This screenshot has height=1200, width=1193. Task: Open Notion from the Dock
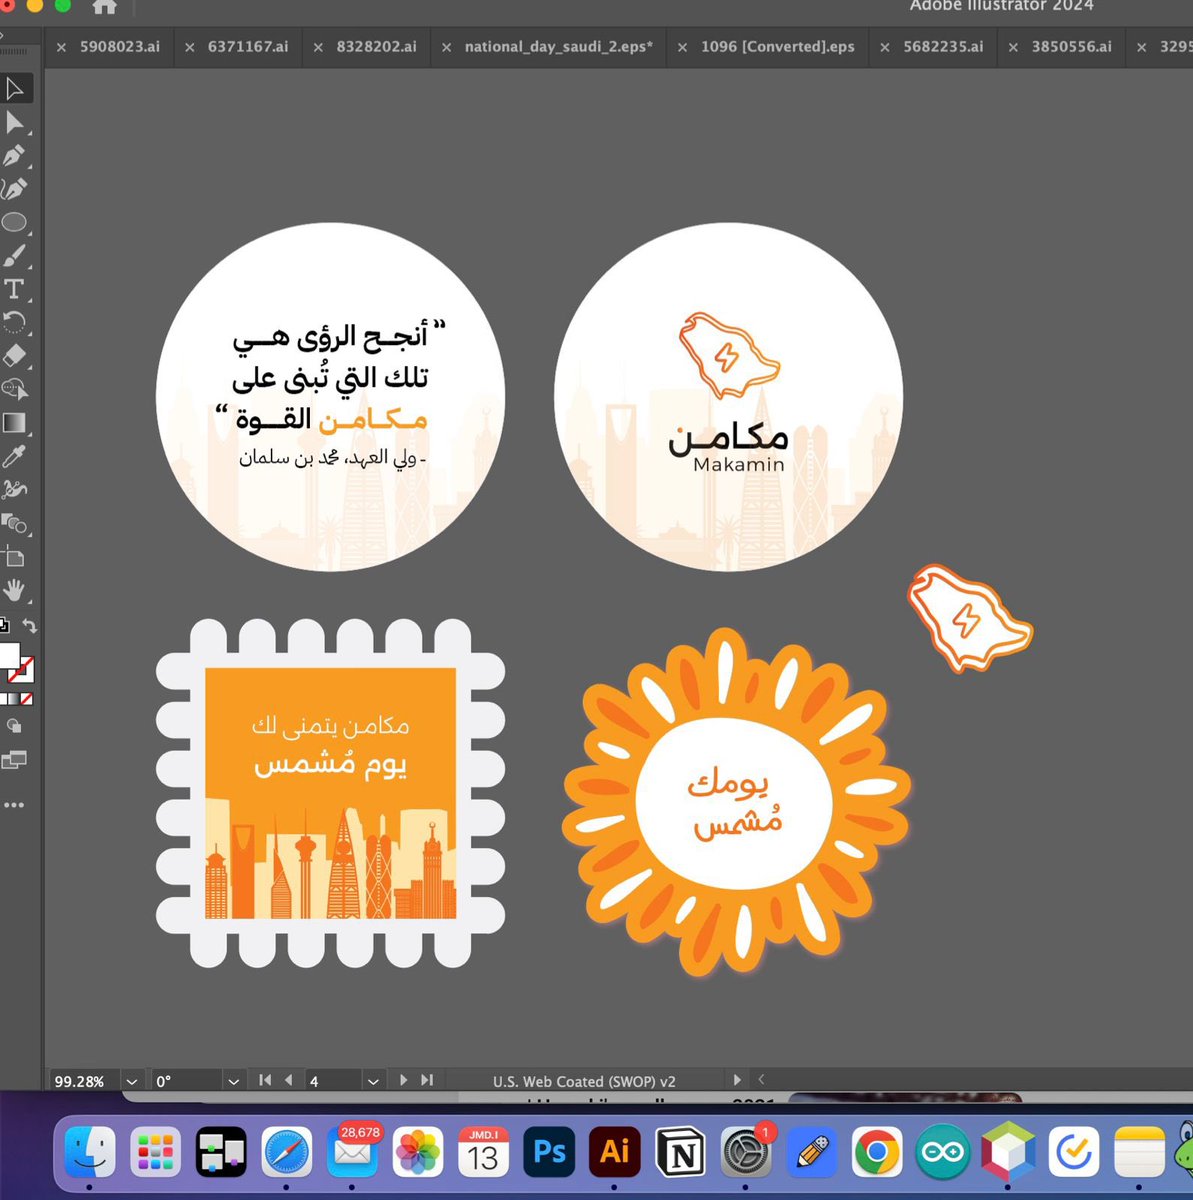[680, 1152]
